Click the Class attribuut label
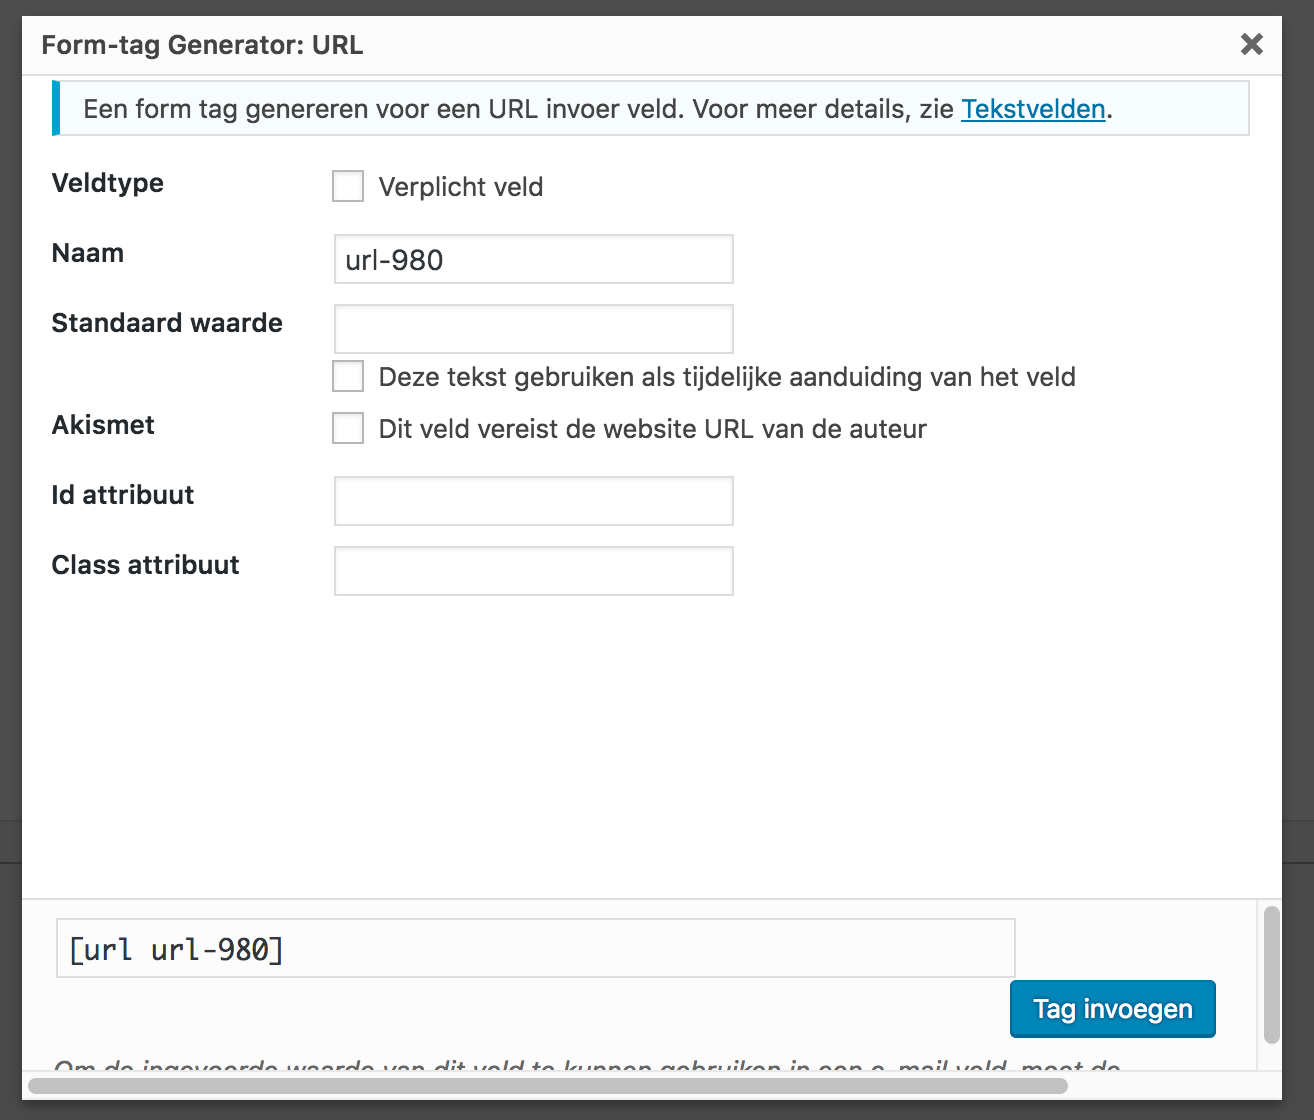 coord(146,565)
